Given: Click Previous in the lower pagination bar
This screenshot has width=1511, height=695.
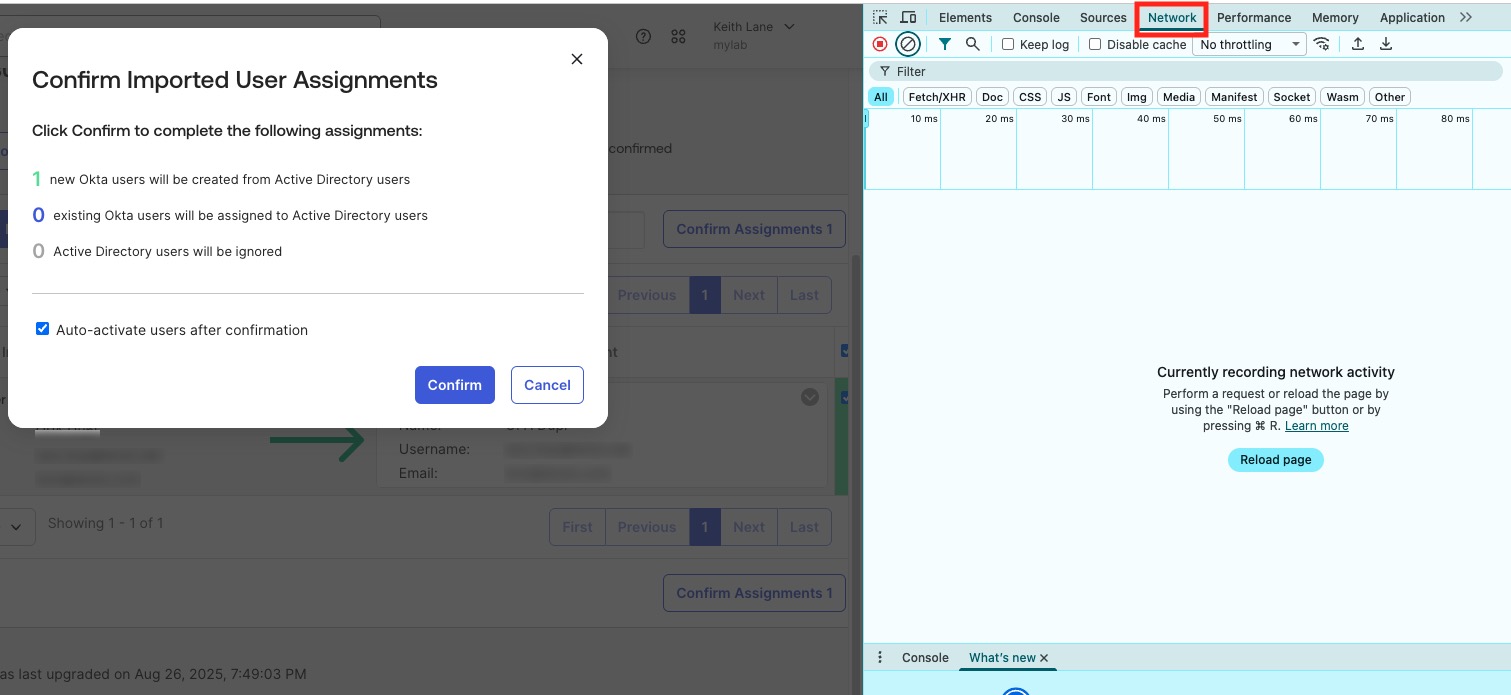Looking at the screenshot, I should (x=647, y=527).
